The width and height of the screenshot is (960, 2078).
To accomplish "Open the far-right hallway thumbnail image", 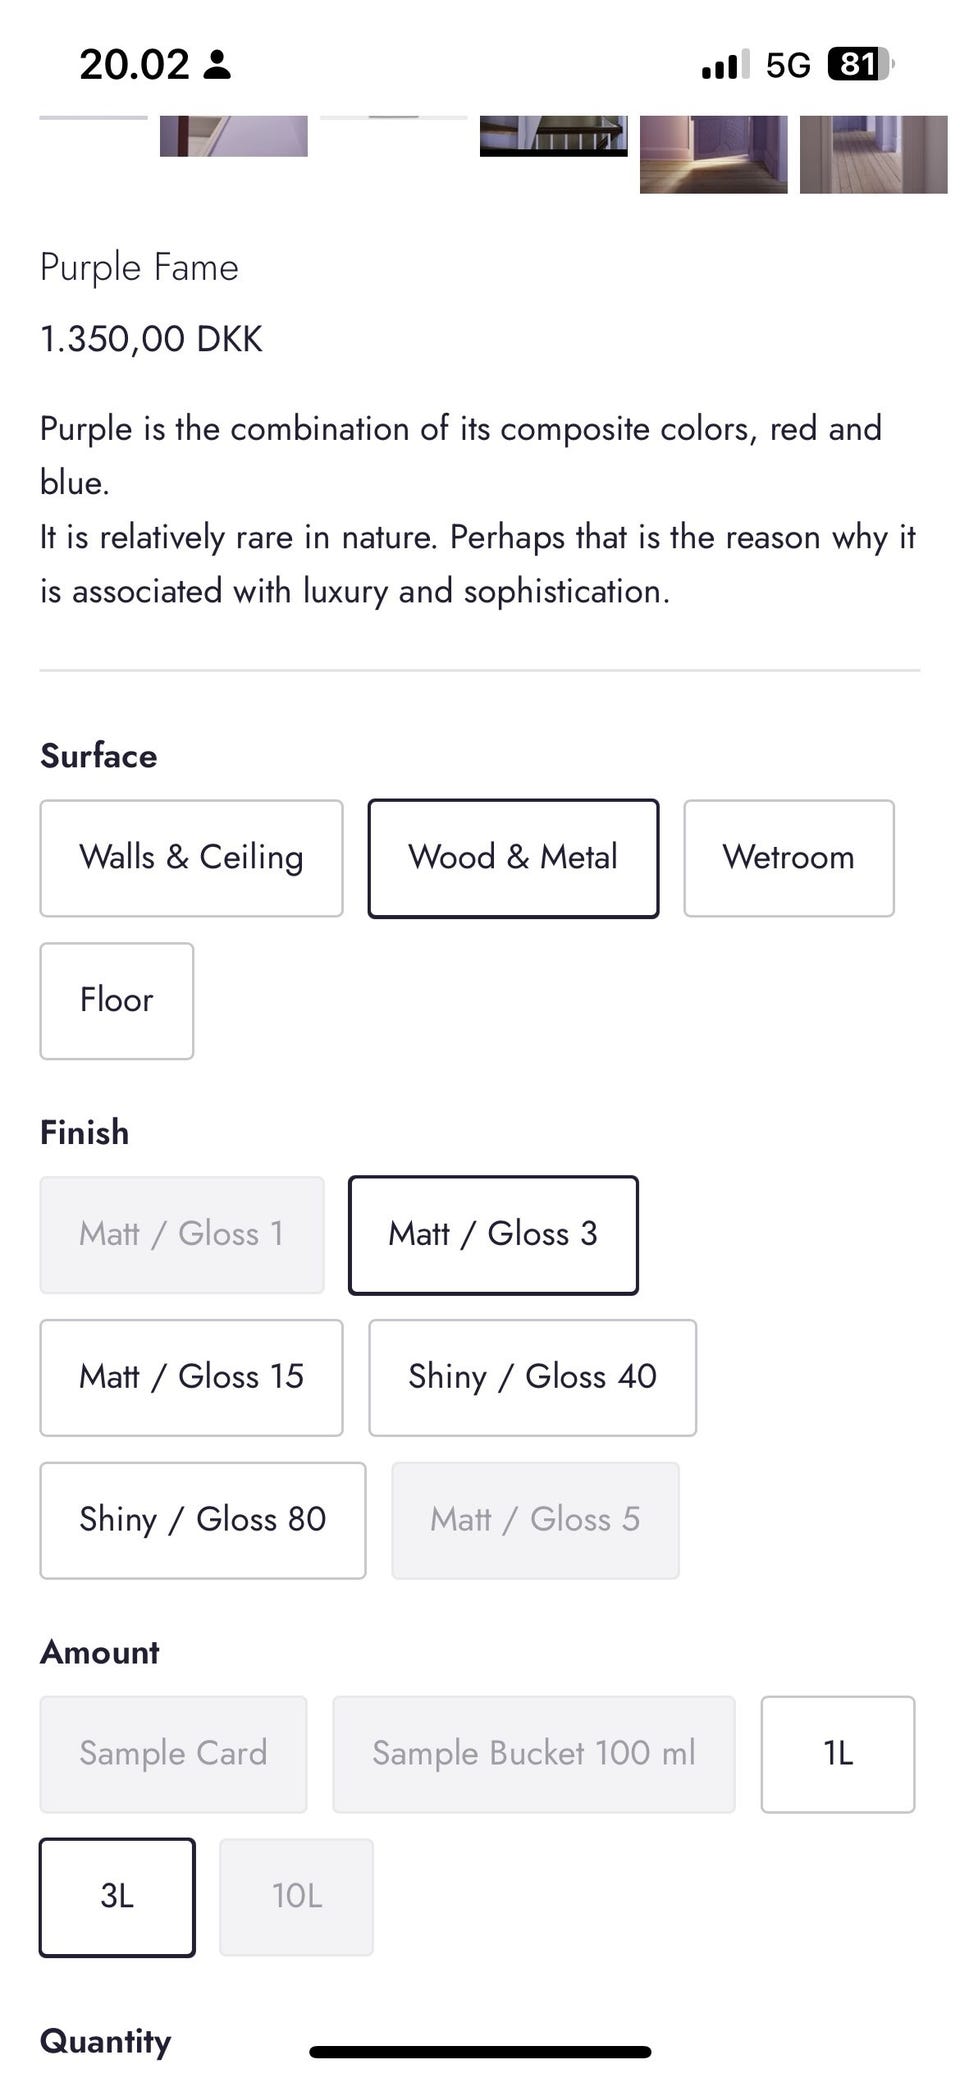I will (873, 153).
